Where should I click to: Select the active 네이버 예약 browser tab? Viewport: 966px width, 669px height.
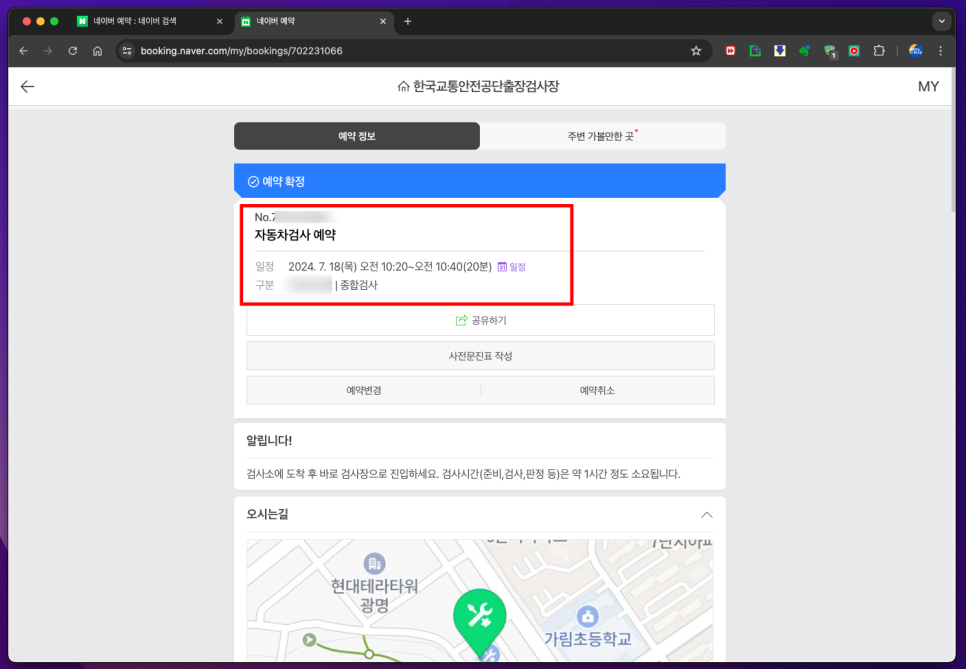pyautogui.click(x=314, y=22)
